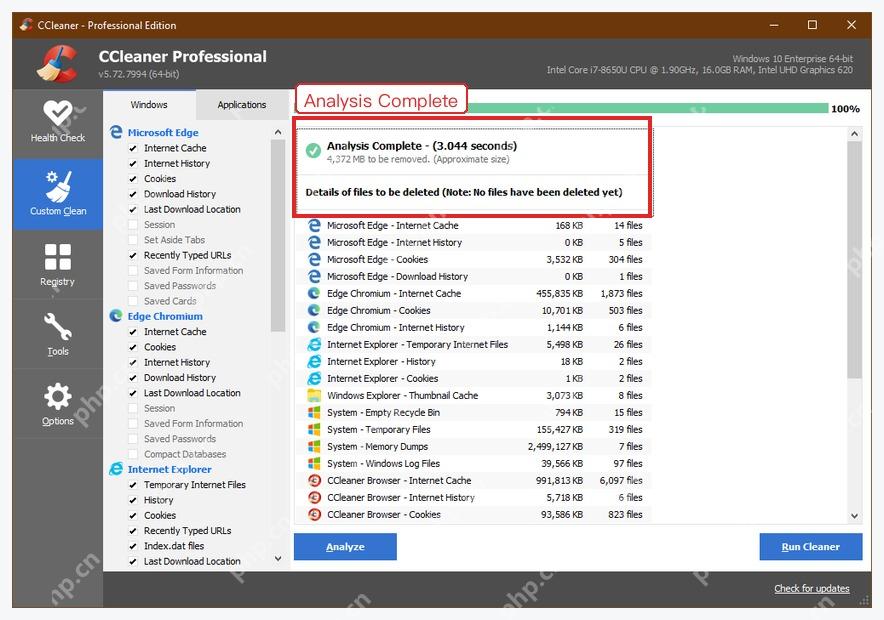The height and width of the screenshot is (620, 884).
Task: Click the icon for CCleaner Browser - Internet Cache
Action: click(314, 481)
